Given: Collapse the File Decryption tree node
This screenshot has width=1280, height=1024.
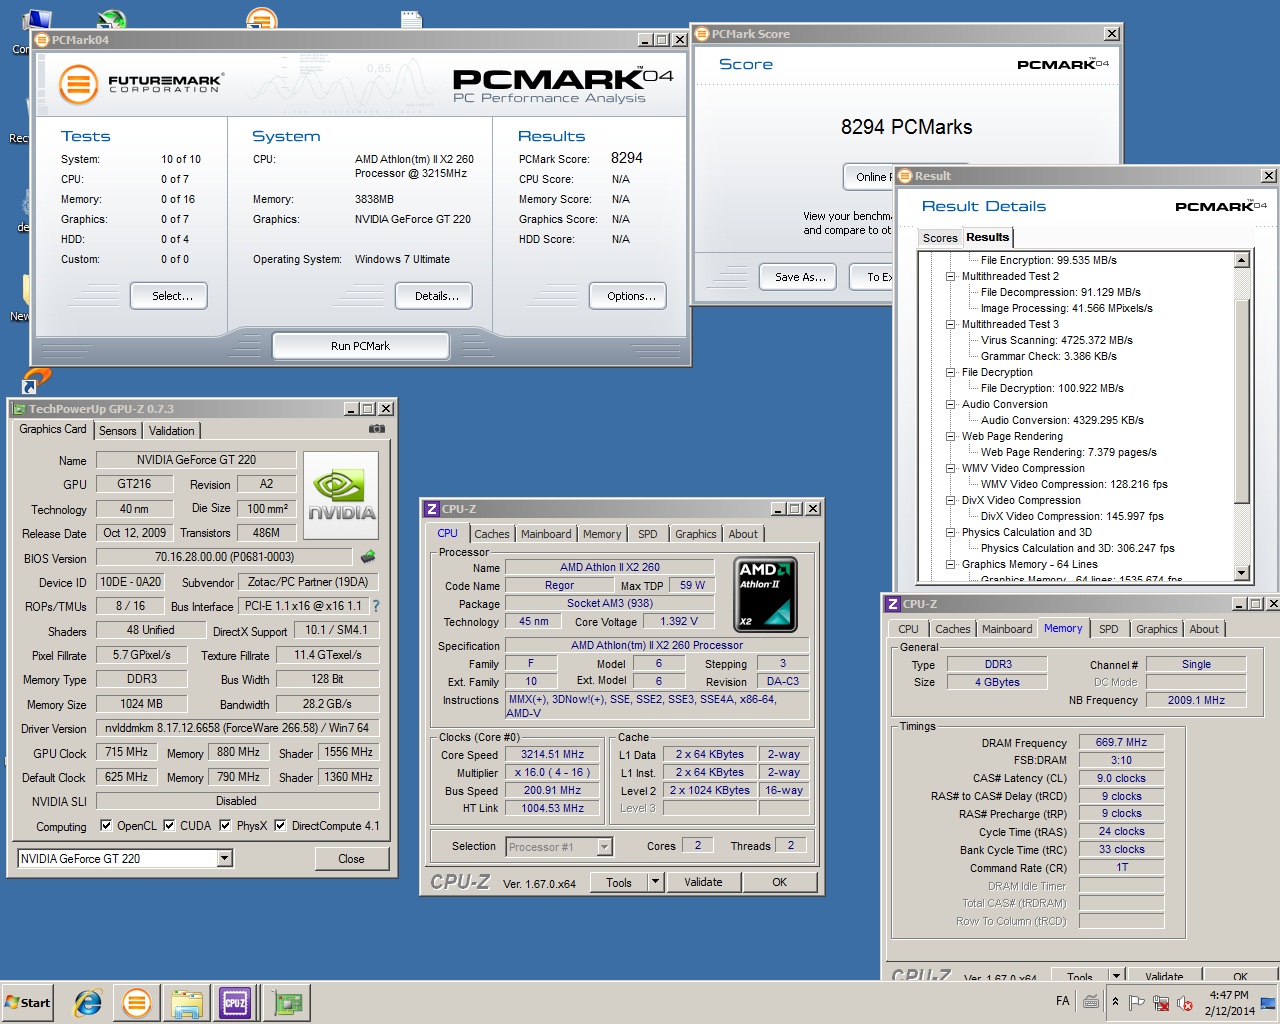Looking at the screenshot, I should coord(951,372).
